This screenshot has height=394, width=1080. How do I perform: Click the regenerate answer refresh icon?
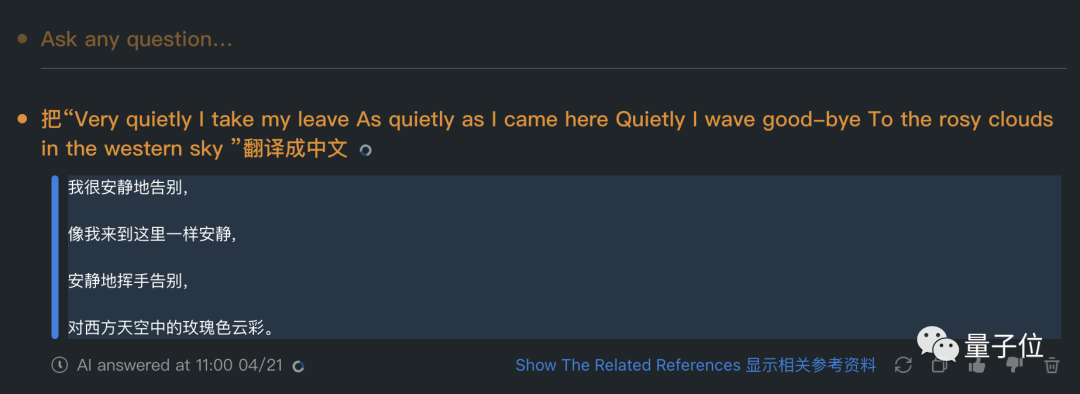pos(903,365)
